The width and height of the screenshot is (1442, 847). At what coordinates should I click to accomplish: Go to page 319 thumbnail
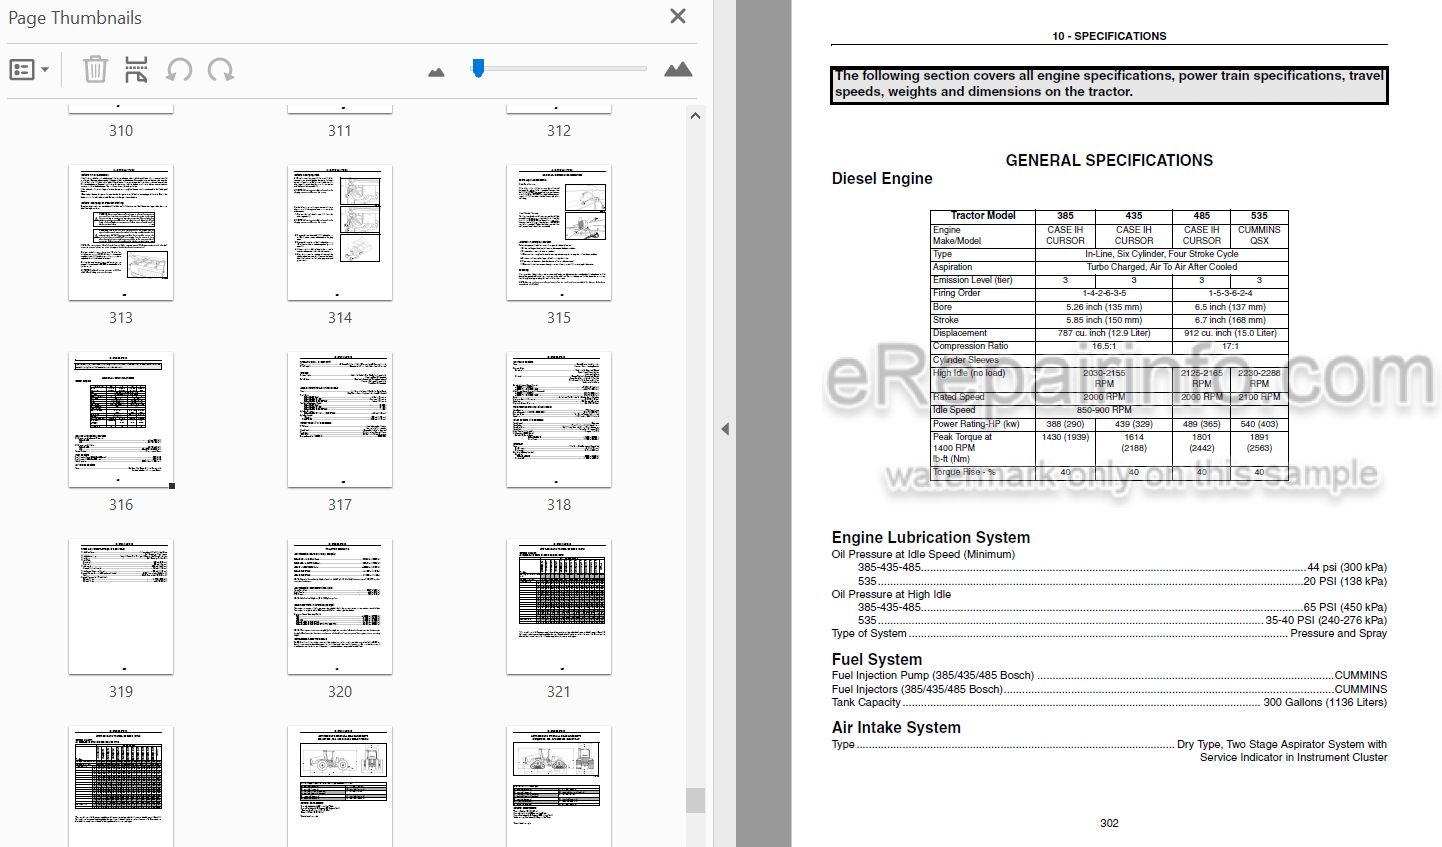coord(121,607)
